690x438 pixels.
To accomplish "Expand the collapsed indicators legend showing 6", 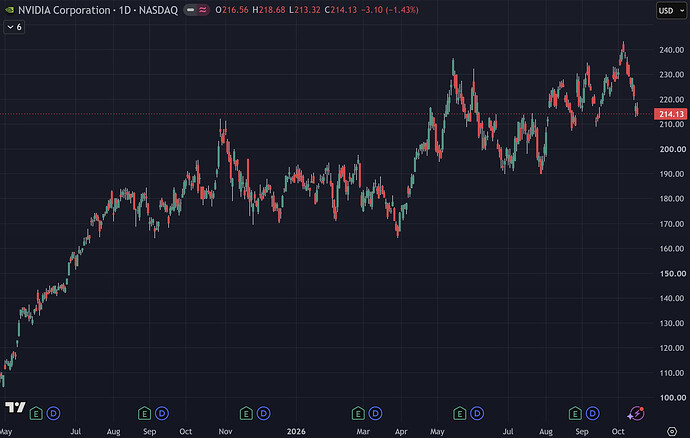I will pos(14,27).
